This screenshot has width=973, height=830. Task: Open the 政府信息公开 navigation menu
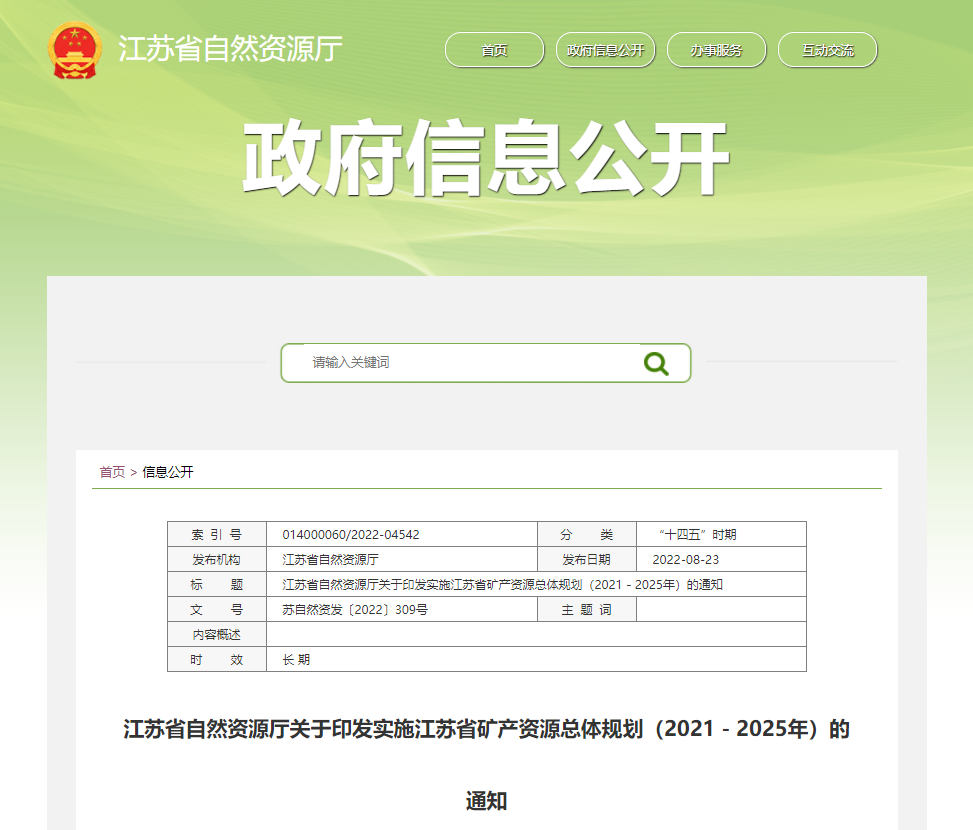605,49
